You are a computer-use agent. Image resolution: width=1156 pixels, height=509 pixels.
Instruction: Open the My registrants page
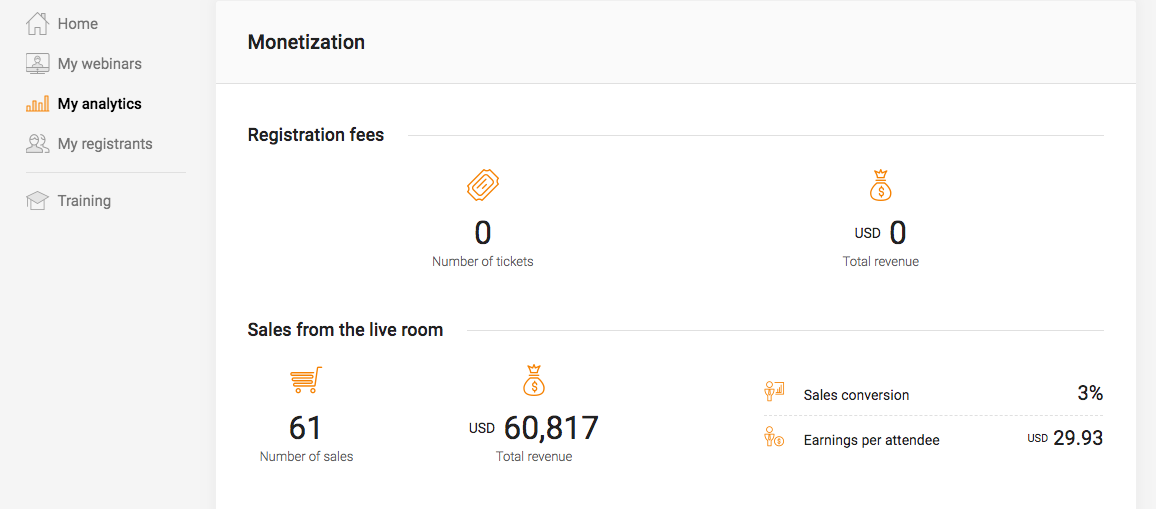point(105,144)
